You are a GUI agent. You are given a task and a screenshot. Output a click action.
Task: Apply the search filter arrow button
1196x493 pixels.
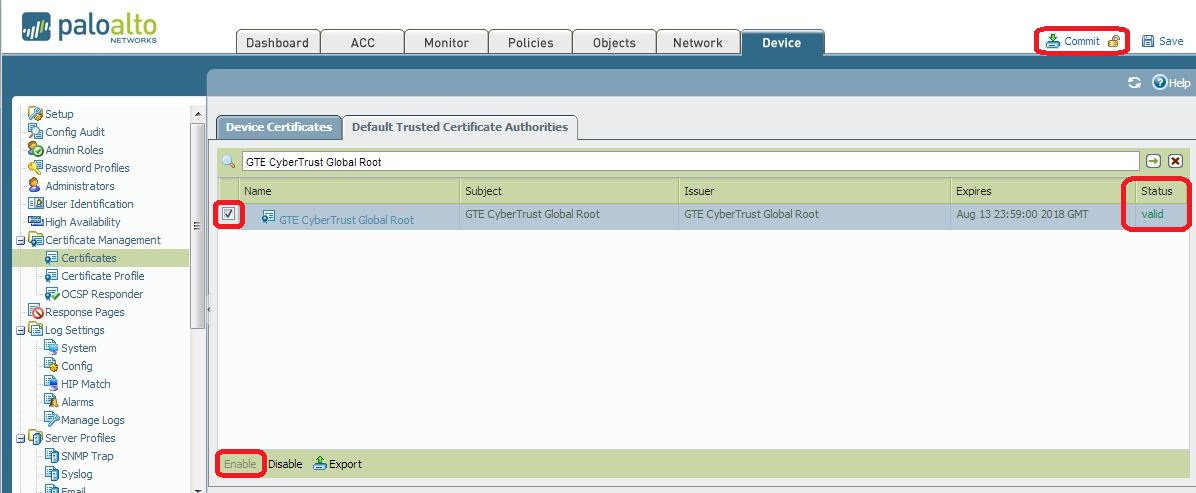click(x=1153, y=161)
